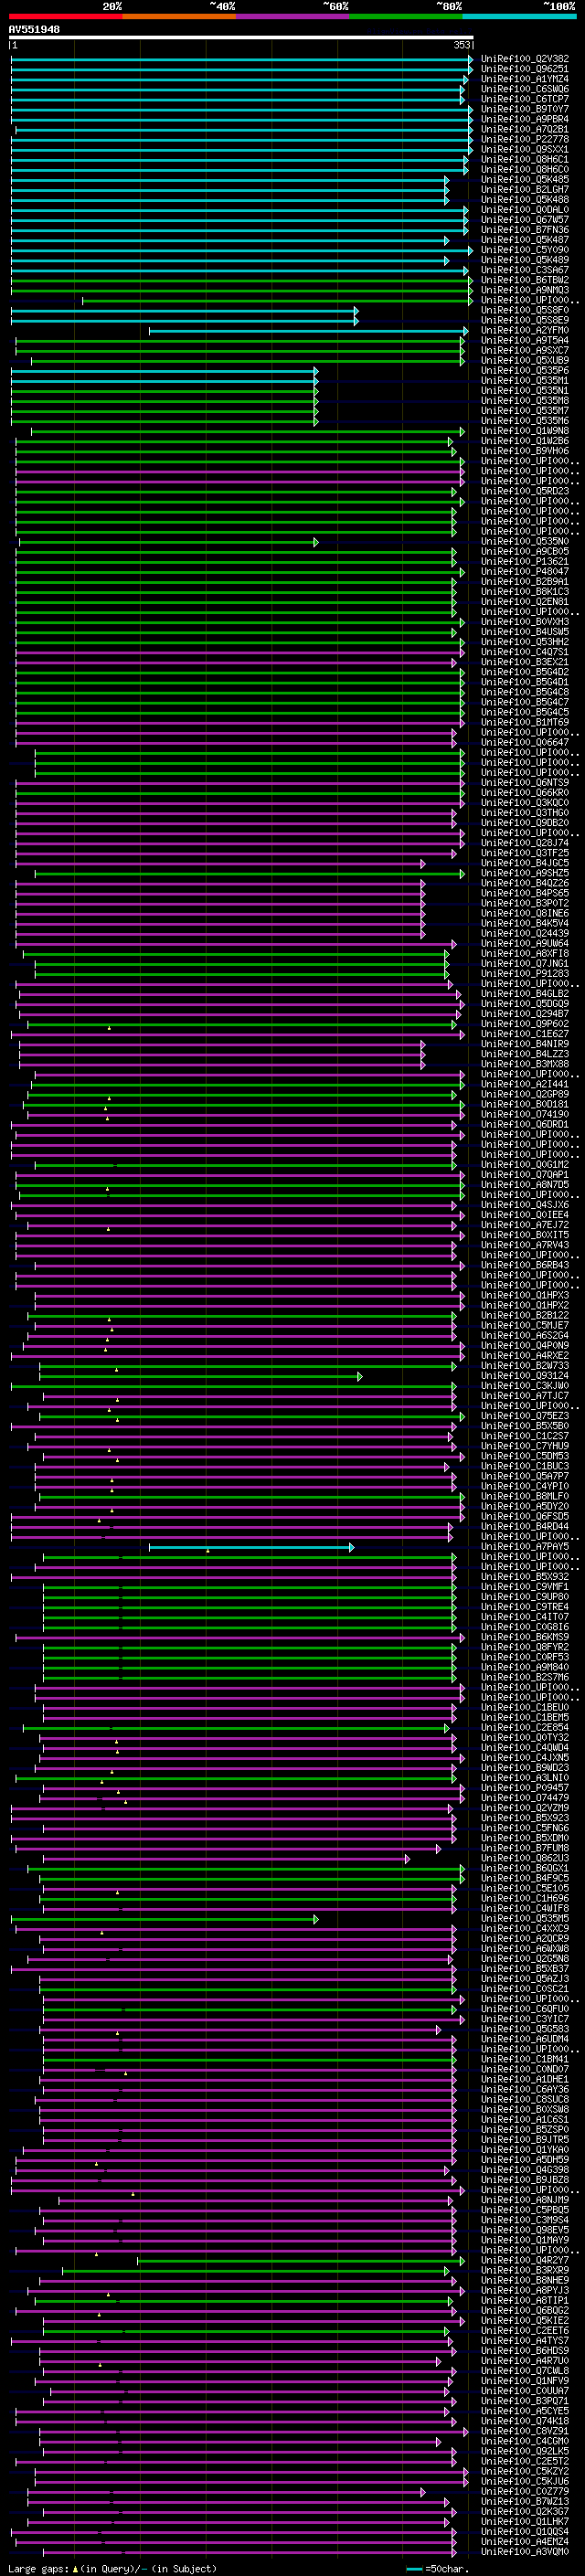
Task: Open hit UniRef100_A1YMZ4
Action: [x=525, y=79]
